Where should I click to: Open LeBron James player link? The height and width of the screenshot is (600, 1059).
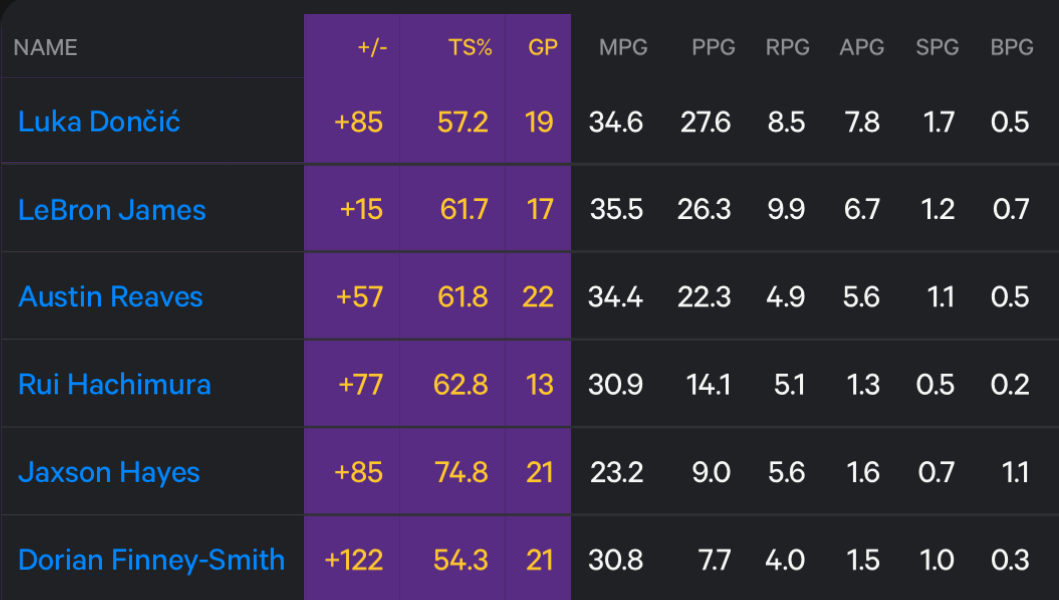coord(111,209)
